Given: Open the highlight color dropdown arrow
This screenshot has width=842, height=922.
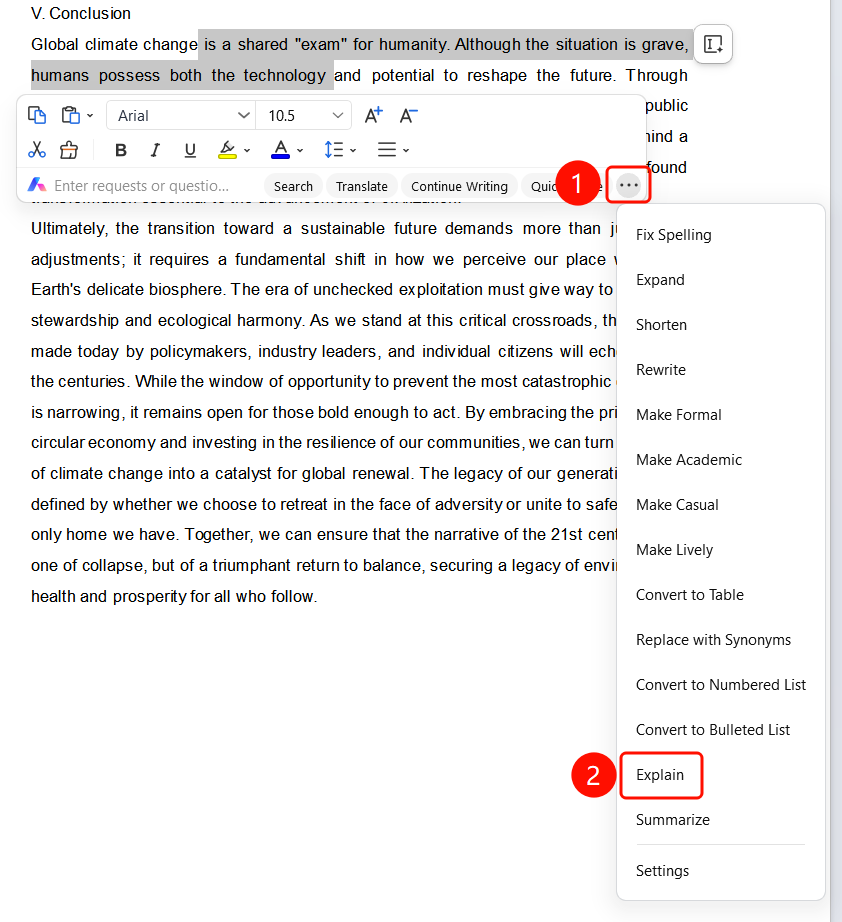Looking at the screenshot, I should [x=247, y=151].
